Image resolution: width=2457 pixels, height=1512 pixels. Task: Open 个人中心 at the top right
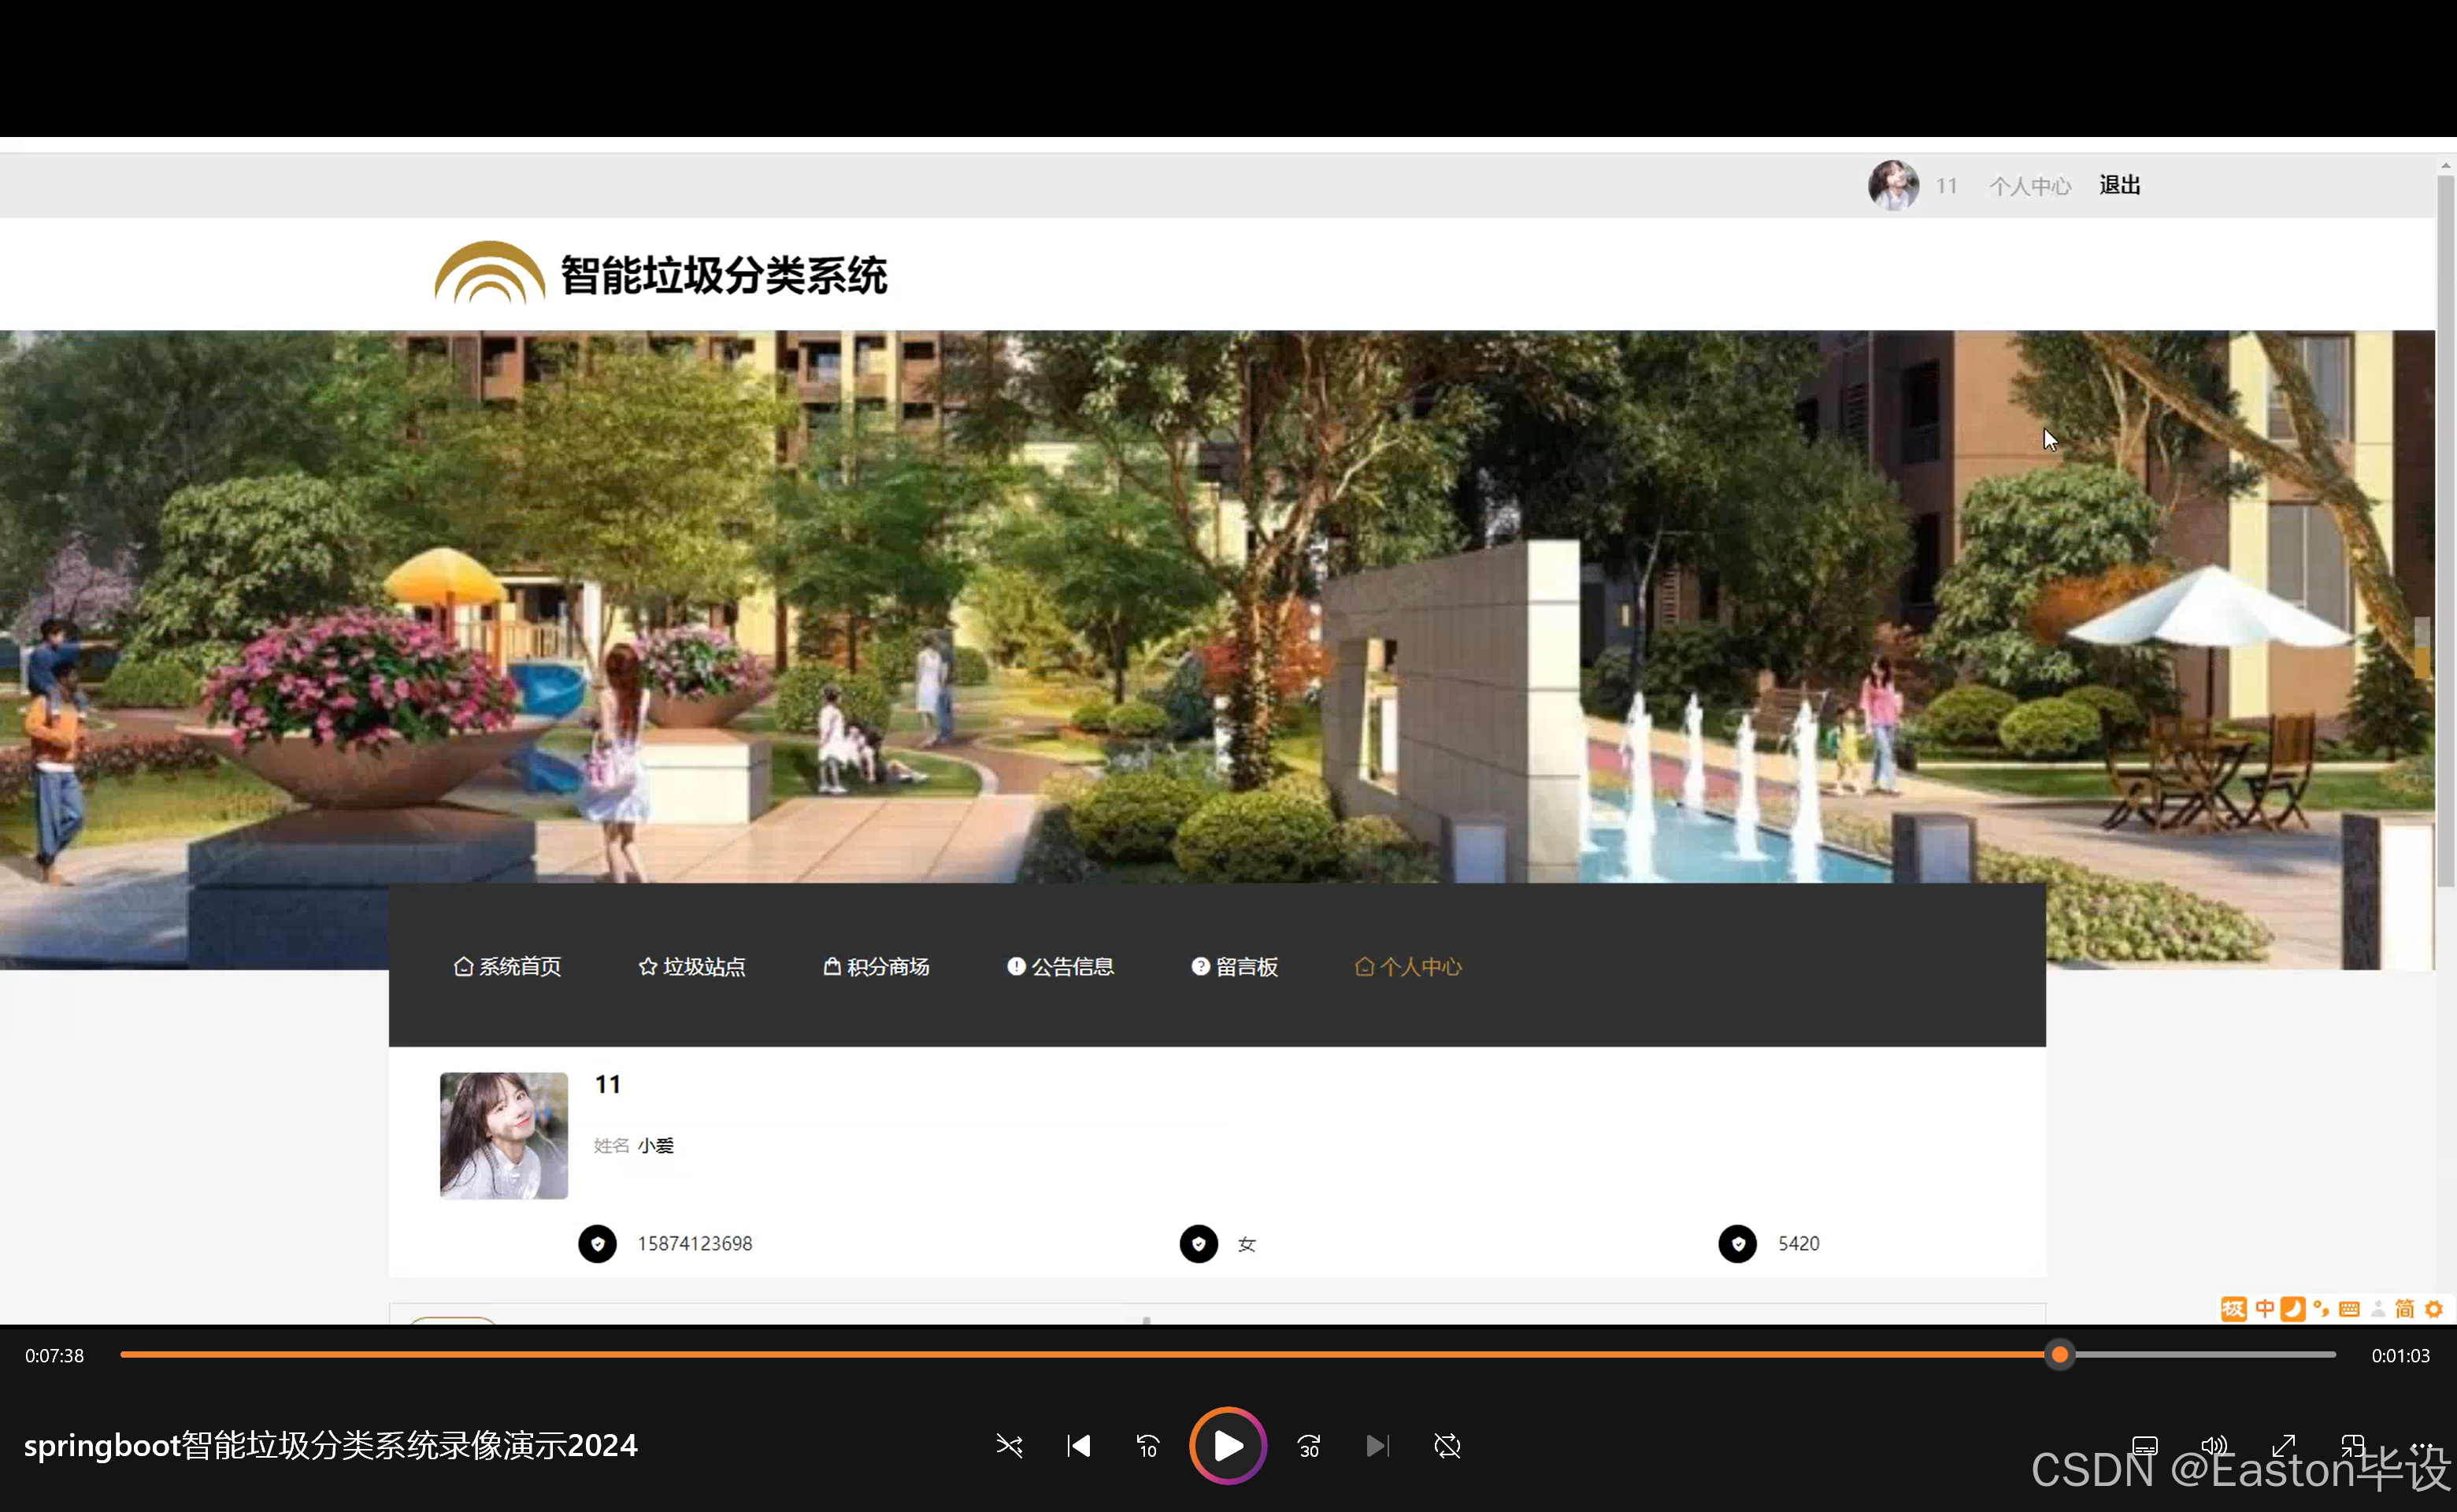2029,185
